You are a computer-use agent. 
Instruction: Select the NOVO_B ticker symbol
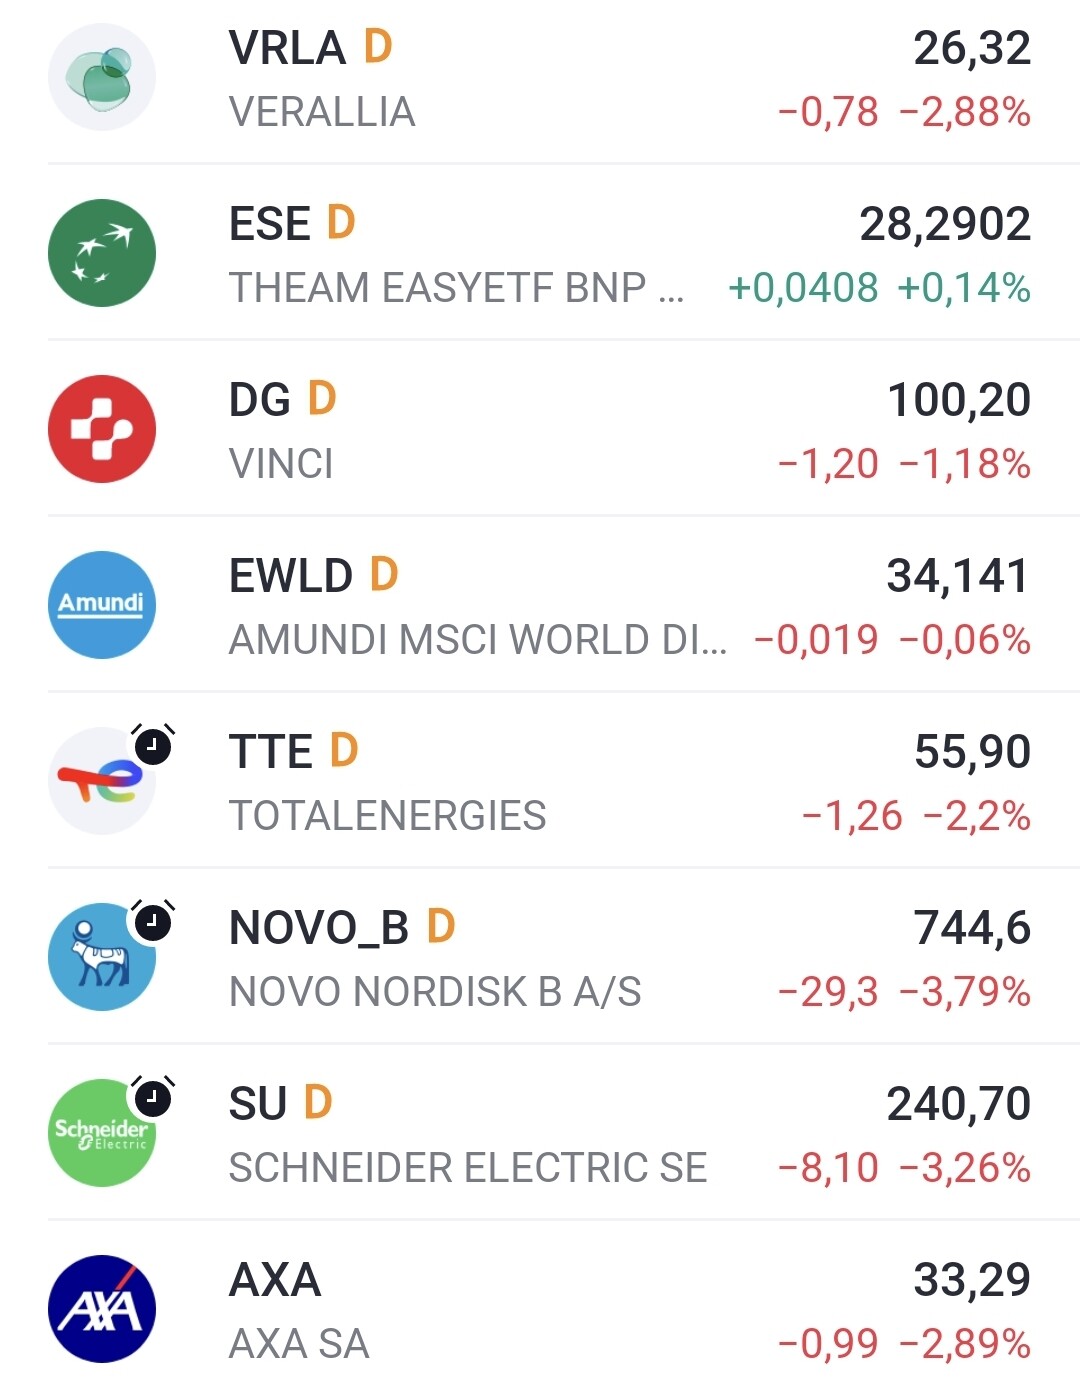[x=319, y=928]
